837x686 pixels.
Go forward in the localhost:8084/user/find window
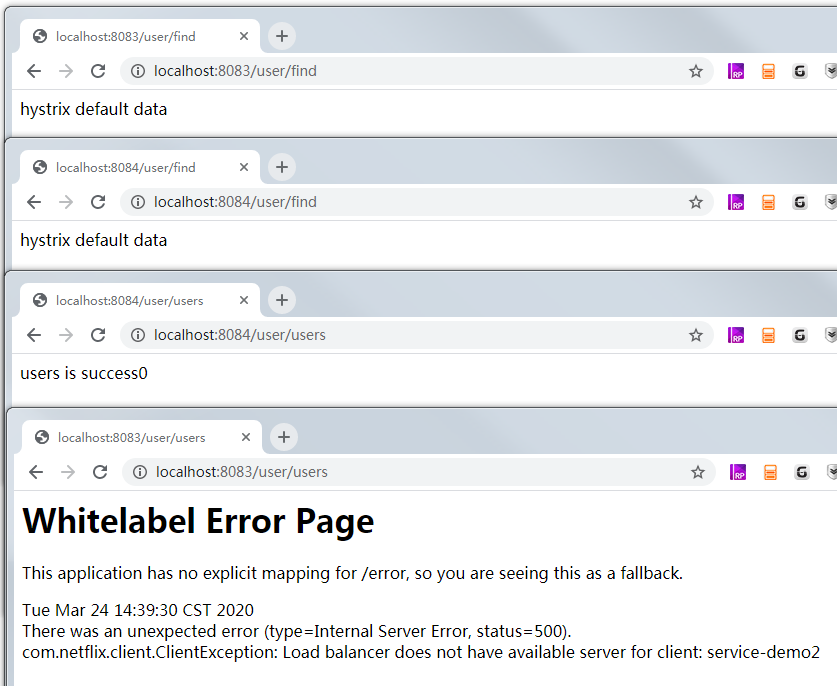click(x=66, y=202)
